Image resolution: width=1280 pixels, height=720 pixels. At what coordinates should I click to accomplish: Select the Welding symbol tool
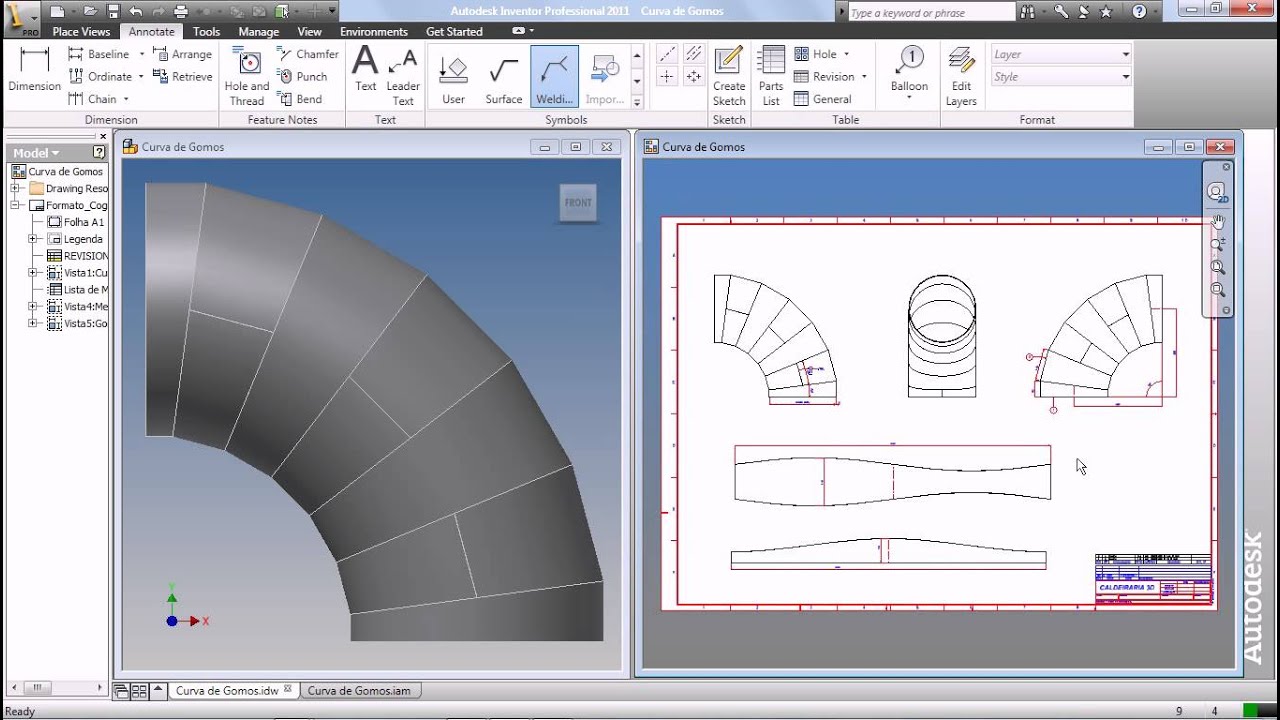(554, 78)
